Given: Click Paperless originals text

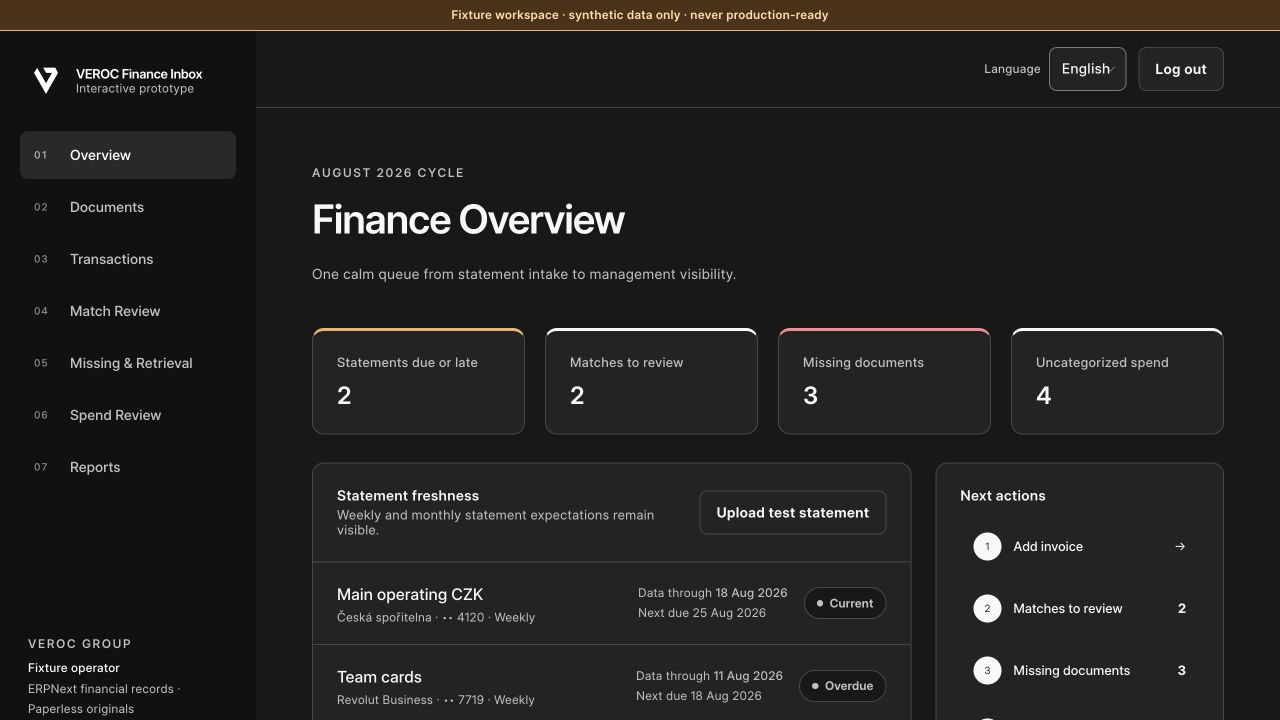Looking at the screenshot, I should tap(81, 709).
